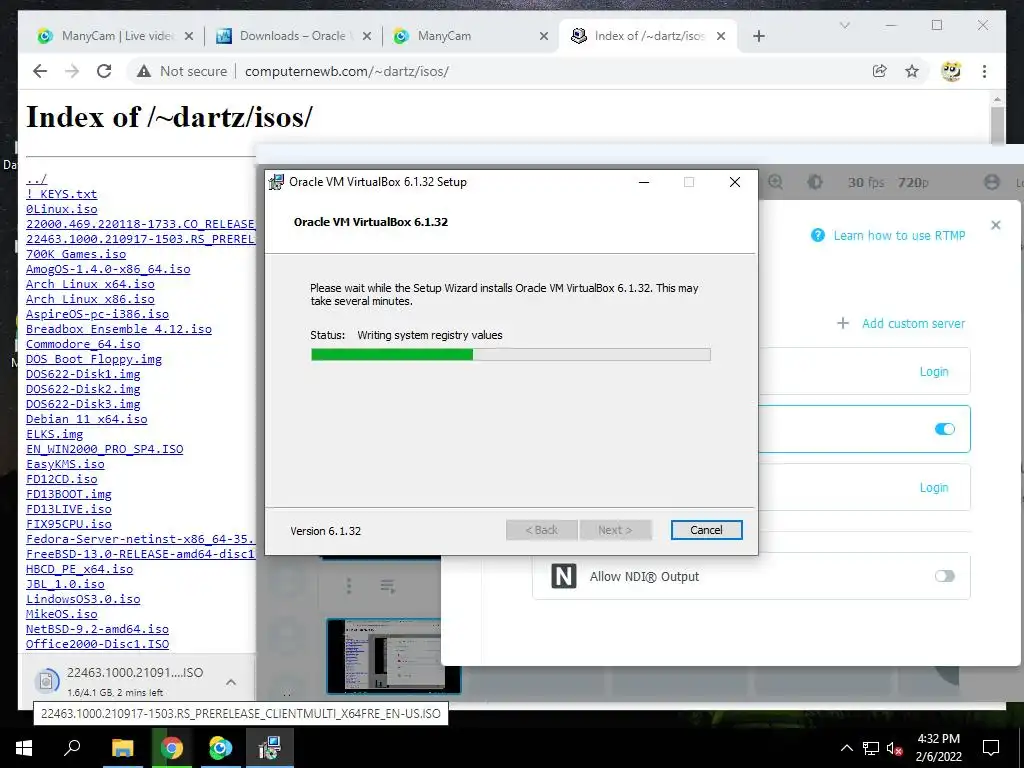Open the Windows Start menu
The image size is (1024, 768).
[x=24, y=748]
